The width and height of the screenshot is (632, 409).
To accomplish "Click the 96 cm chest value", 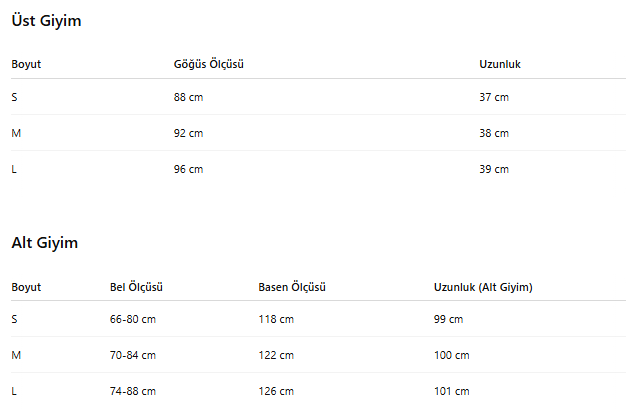I will click(188, 169).
